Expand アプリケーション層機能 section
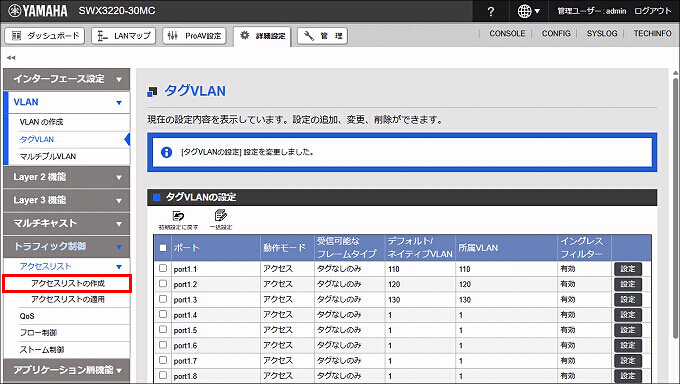Image resolution: width=680 pixels, height=384 pixels. tap(66, 370)
